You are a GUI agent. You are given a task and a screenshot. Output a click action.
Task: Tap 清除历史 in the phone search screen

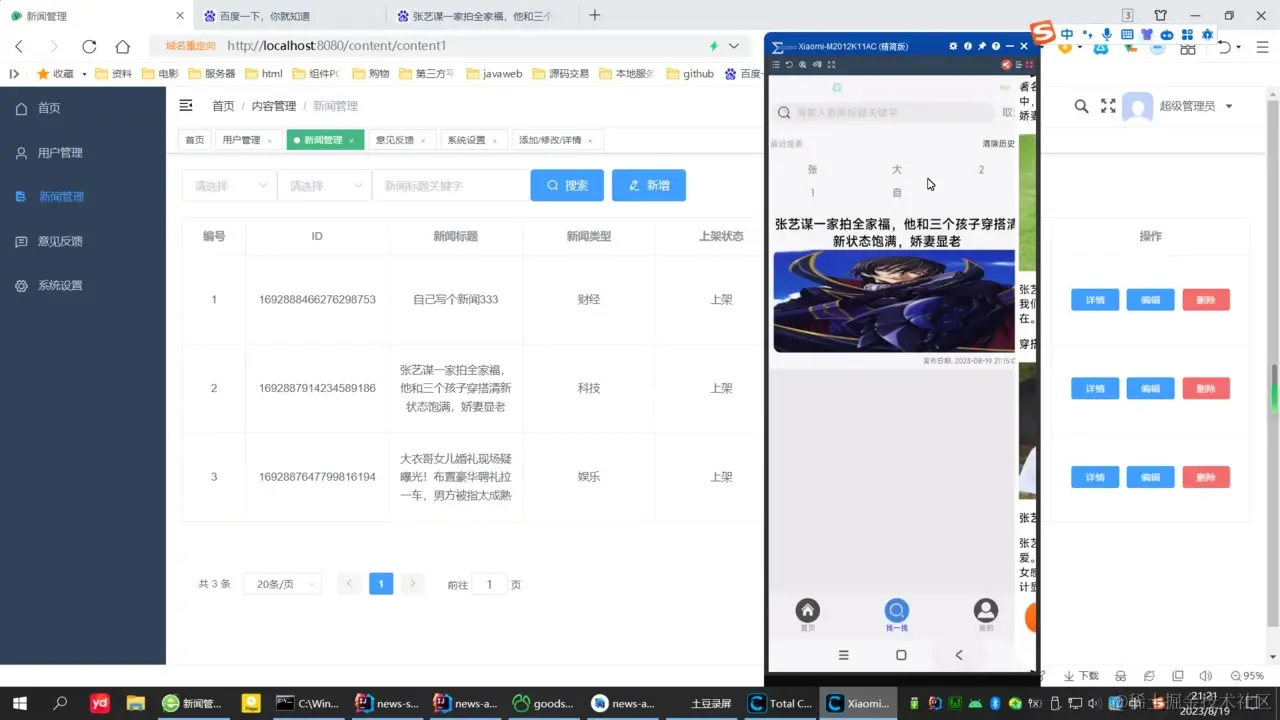[998, 144]
